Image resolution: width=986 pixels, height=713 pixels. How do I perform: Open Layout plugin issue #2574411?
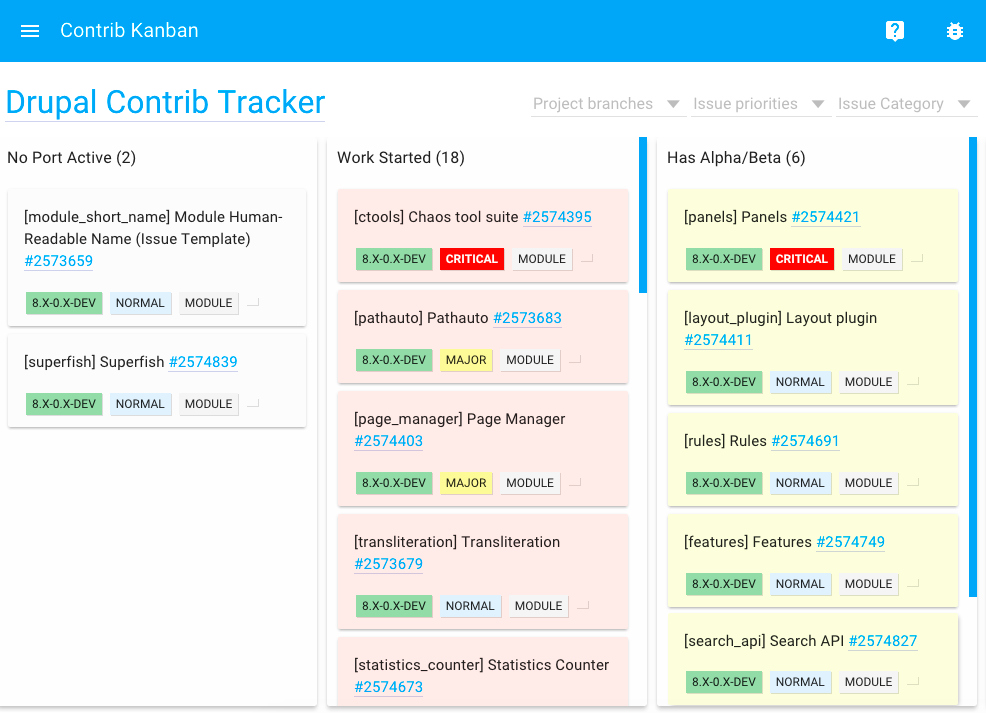[x=718, y=340]
